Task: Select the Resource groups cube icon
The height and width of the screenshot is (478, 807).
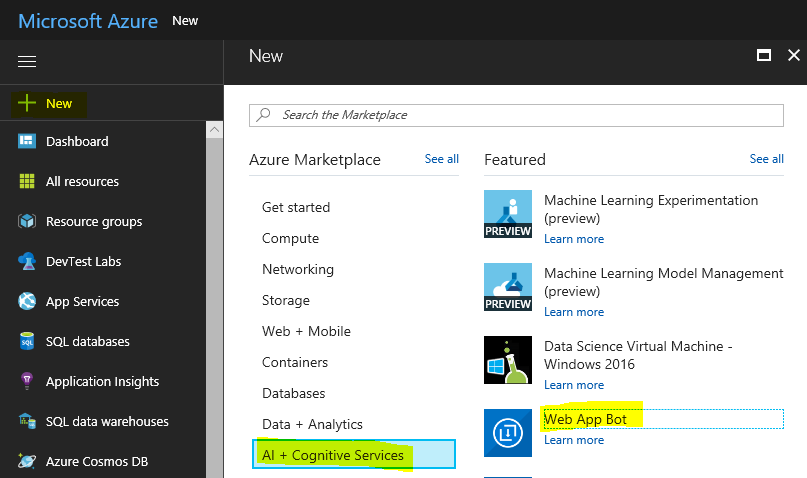Action: point(27,222)
